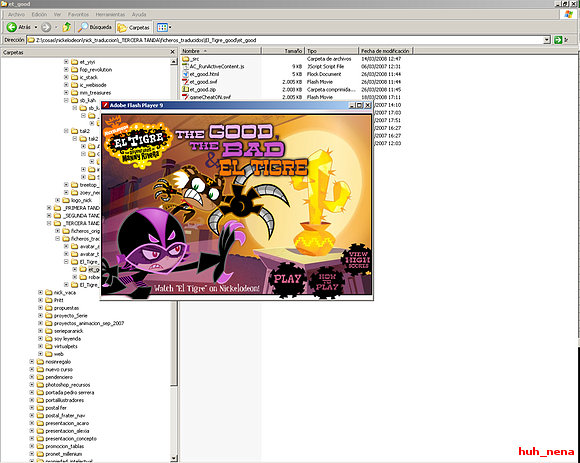Select the gameCheatON.swf file icon
This screenshot has height=463, width=580.
point(186,97)
